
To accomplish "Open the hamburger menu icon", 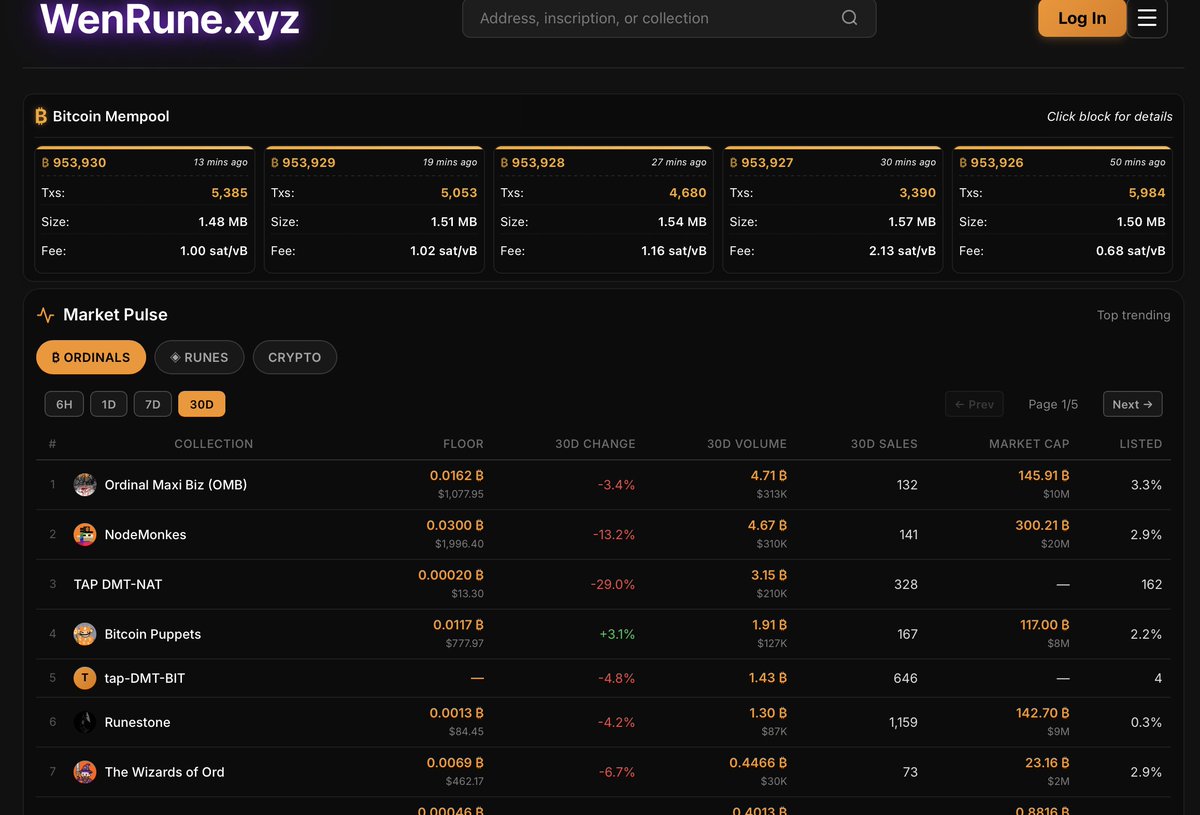I will tap(1147, 18).
